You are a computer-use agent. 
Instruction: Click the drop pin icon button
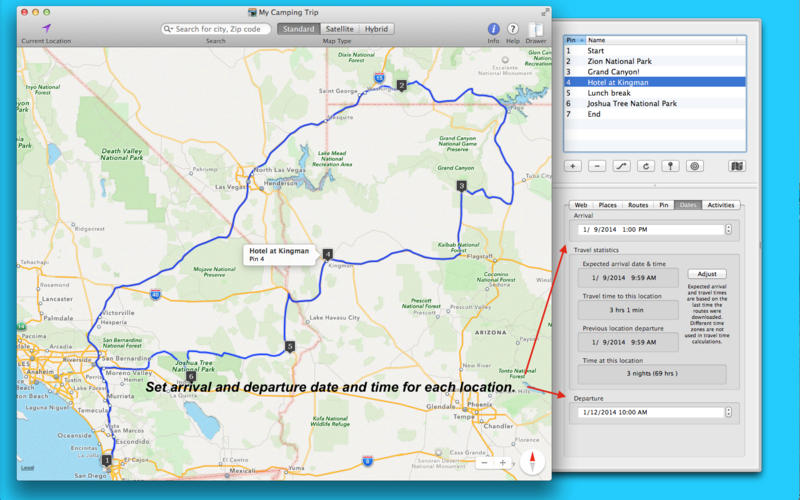[670, 166]
